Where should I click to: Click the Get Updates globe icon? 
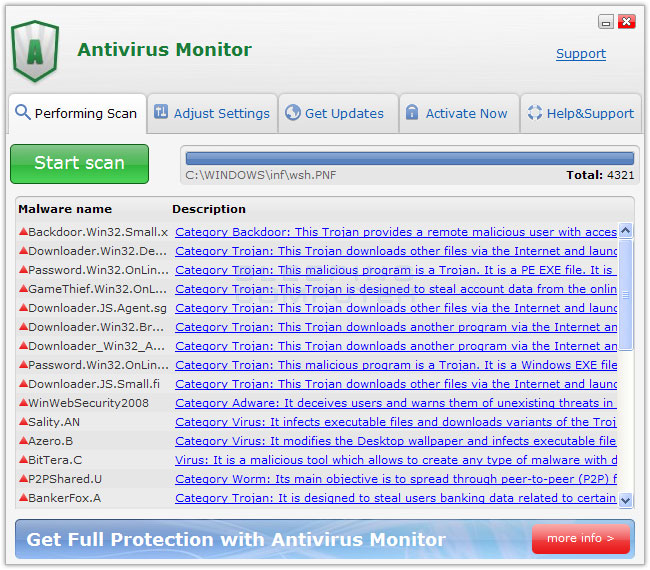pyautogui.click(x=293, y=112)
